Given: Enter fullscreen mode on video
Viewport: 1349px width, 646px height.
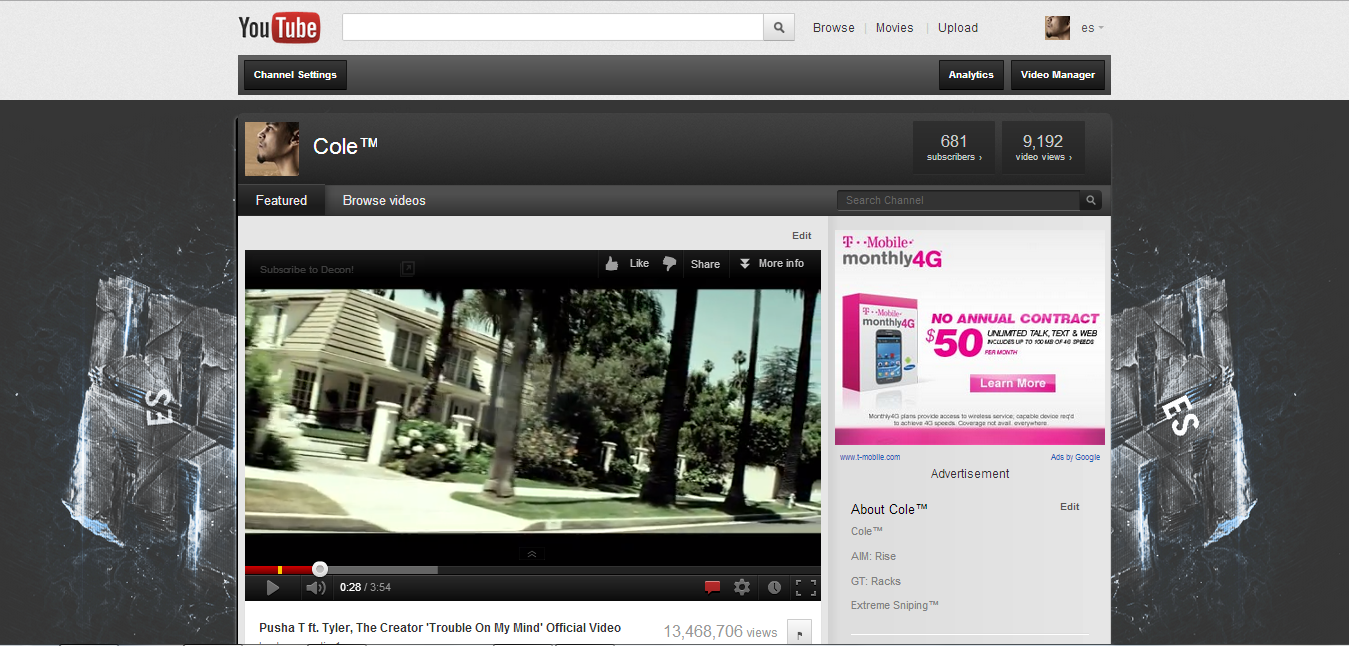Looking at the screenshot, I should 805,588.
